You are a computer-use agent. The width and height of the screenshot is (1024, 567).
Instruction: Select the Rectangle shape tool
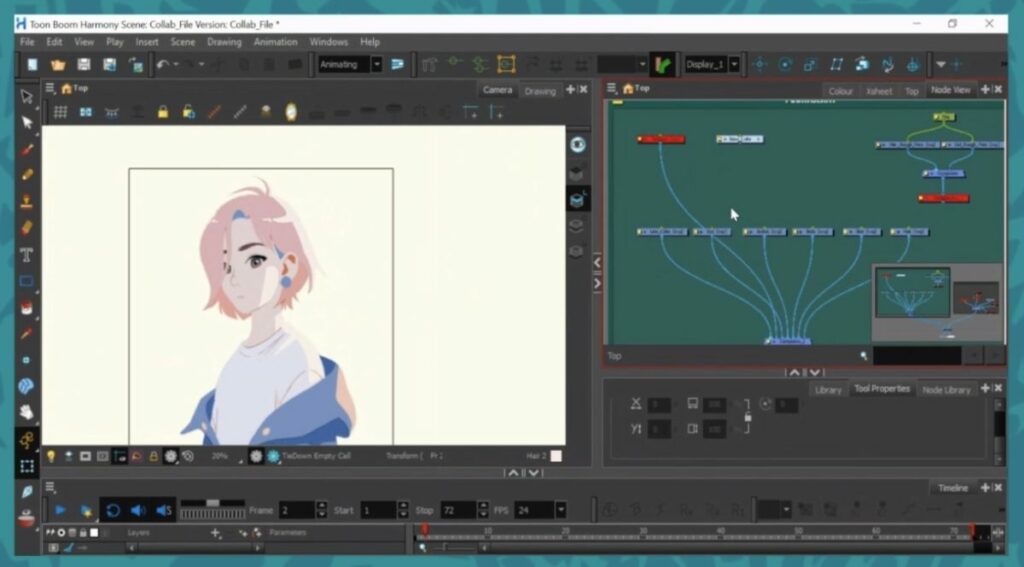tap(27, 281)
